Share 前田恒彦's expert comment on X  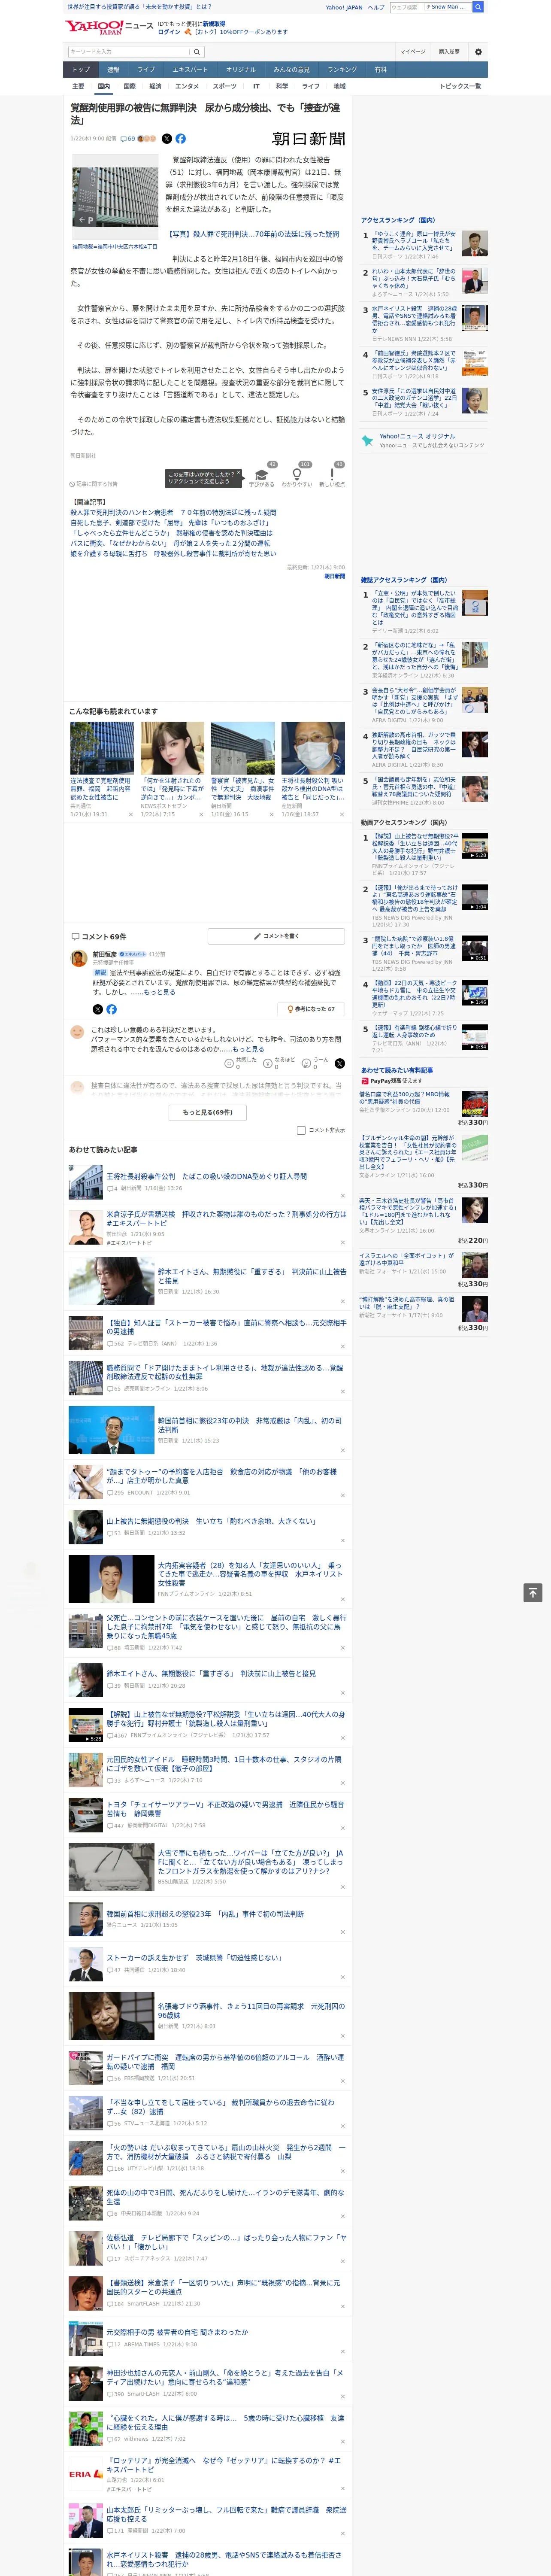point(97,1009)
